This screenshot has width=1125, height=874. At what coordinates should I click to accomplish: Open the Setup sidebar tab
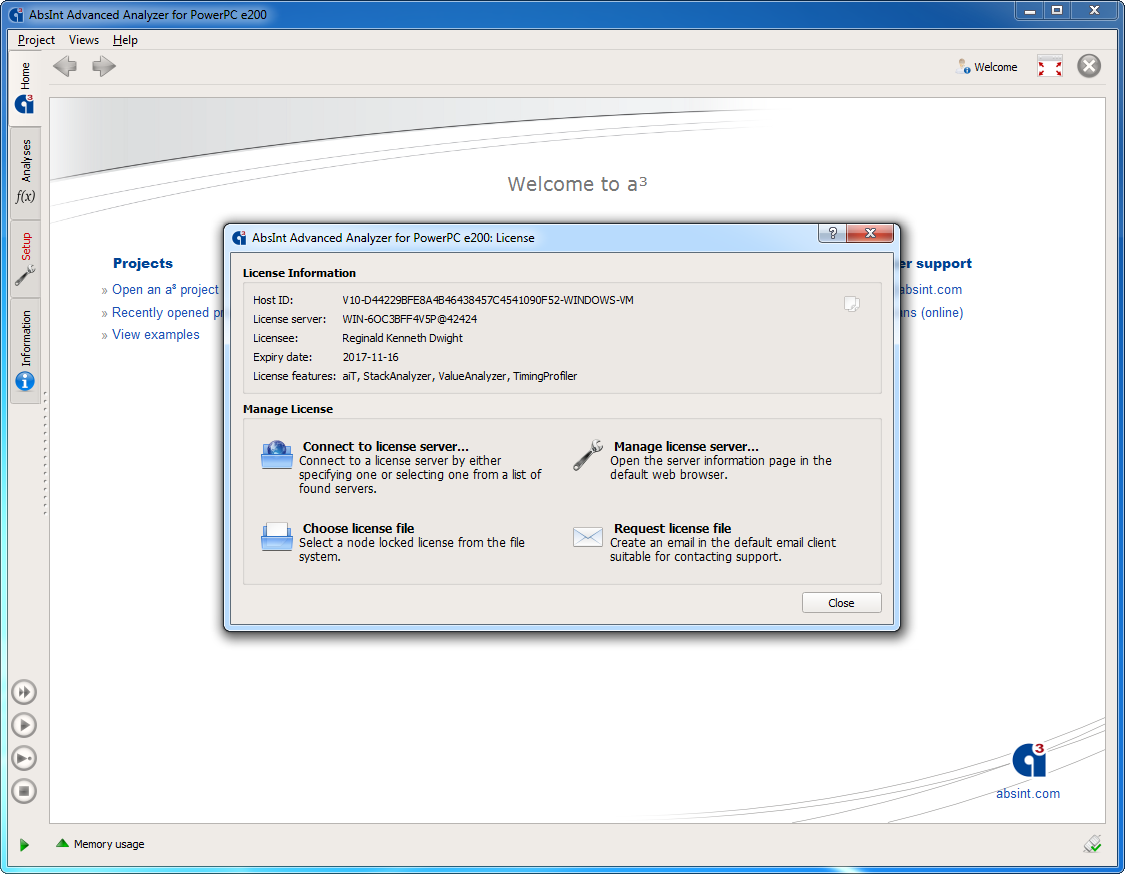[x=25, y=258]
